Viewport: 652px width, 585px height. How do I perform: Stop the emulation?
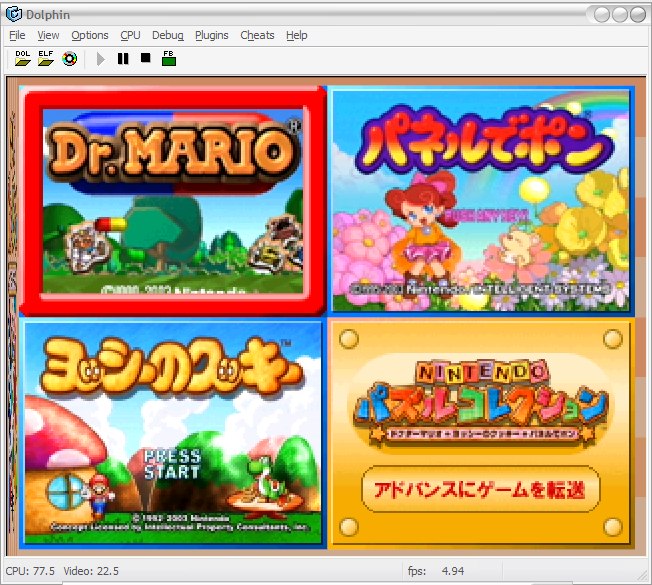point(146,57)
